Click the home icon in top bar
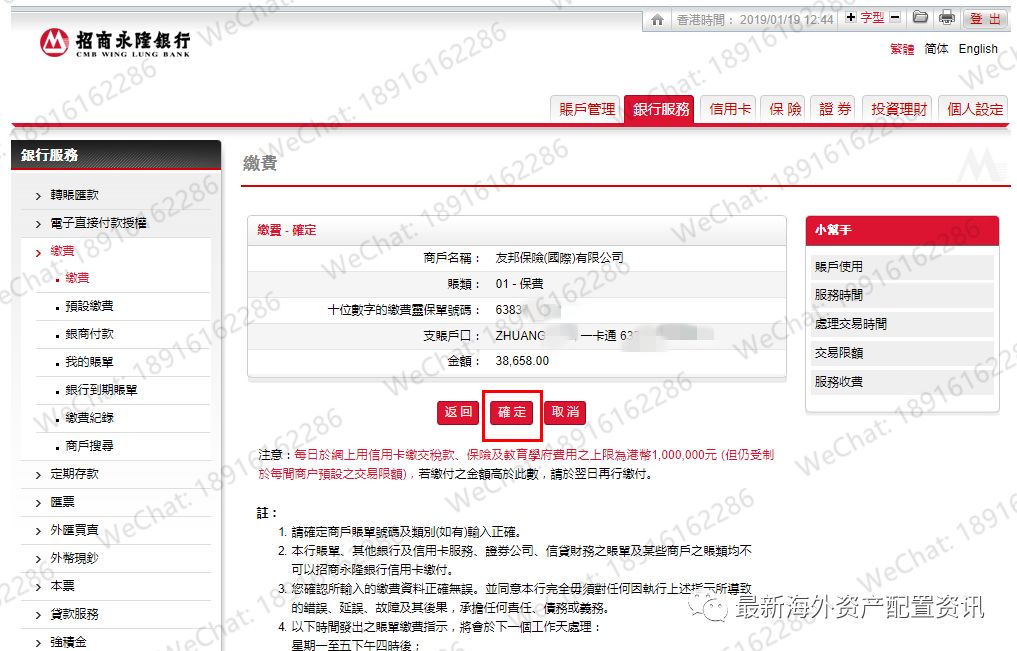Screen dimensions: 1017x651 point(657,19)
